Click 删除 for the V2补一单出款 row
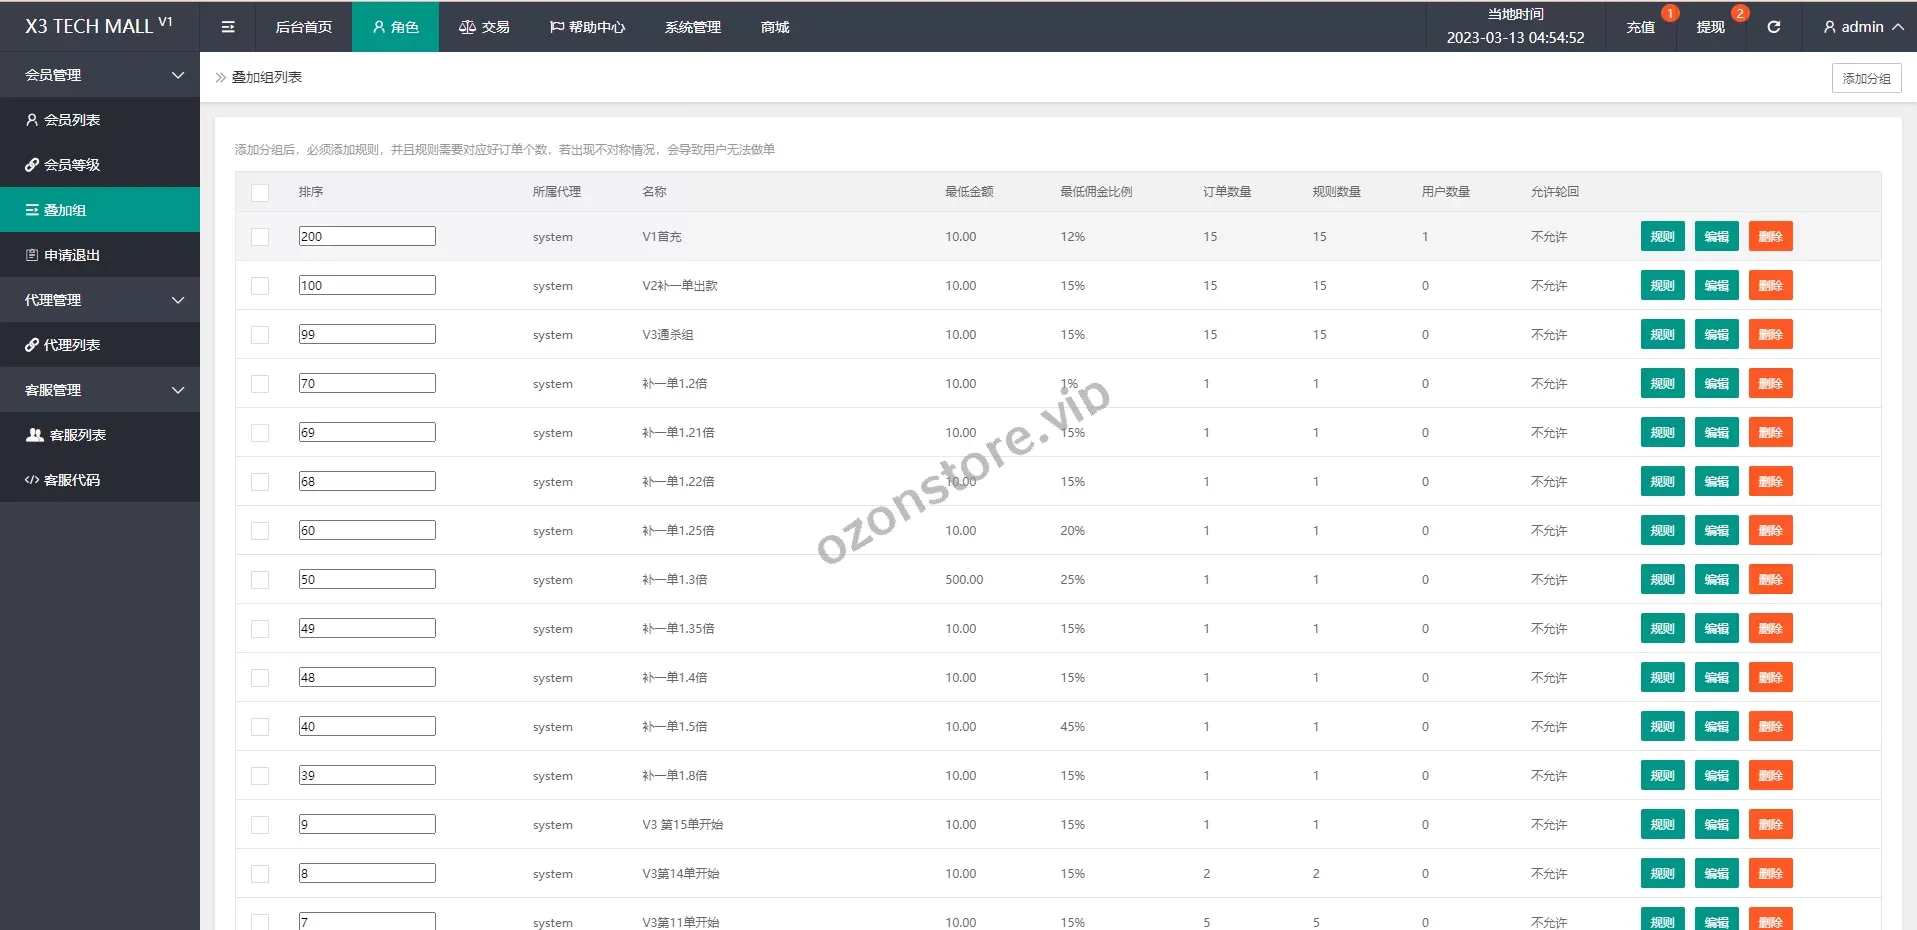1917x930 pixels. [x=1770, y=286]
